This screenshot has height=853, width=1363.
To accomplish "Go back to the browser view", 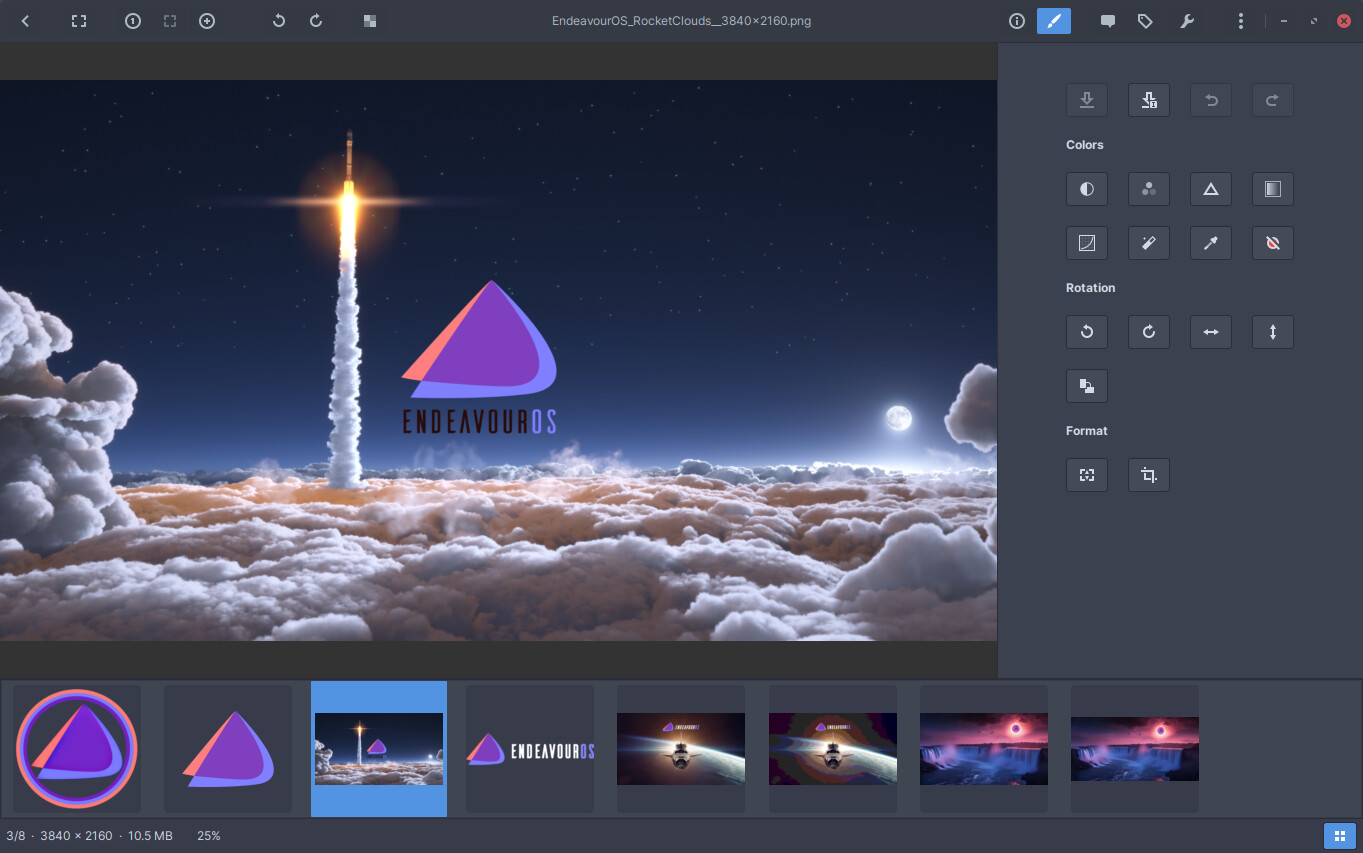I will click(25, 21).
